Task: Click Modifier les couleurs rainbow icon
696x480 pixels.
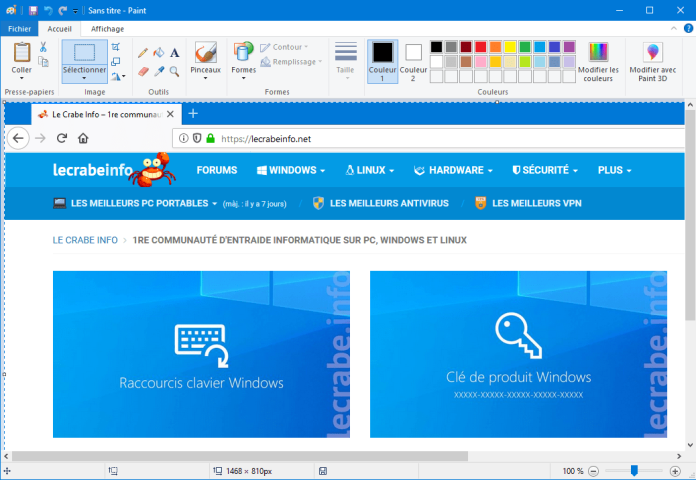Action: pyautogui.click(x=598, y=52)
